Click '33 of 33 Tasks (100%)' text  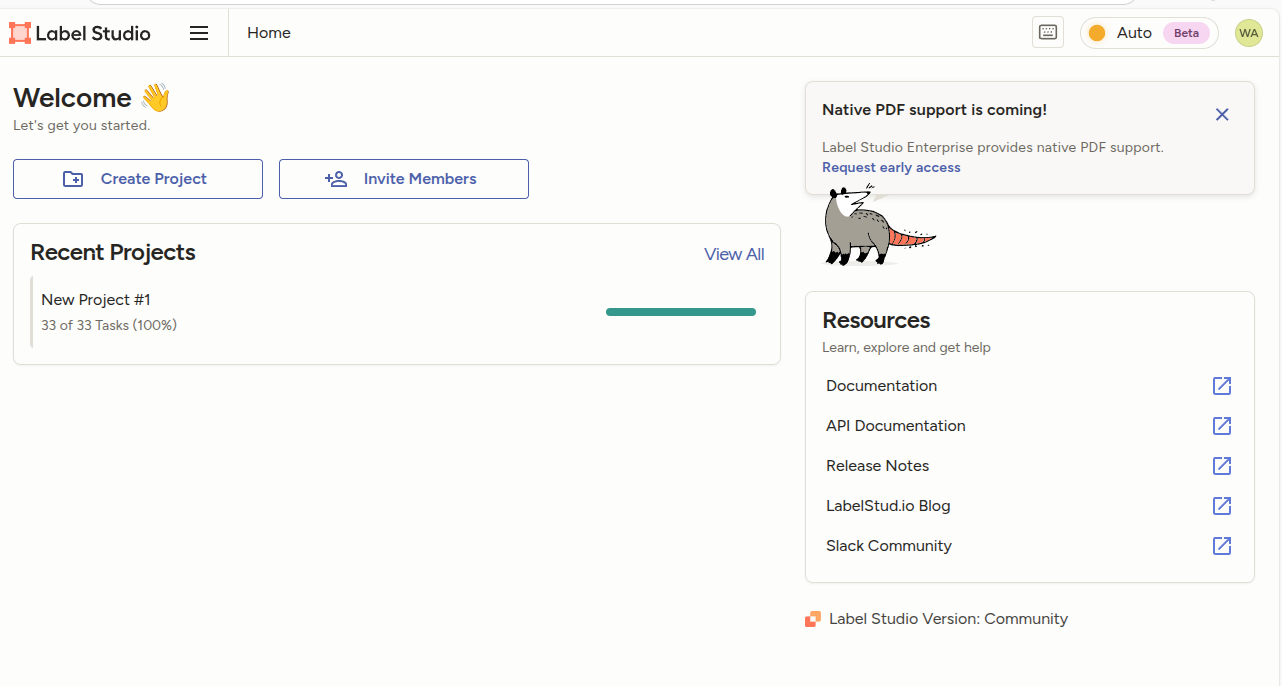tap(109, 325)
